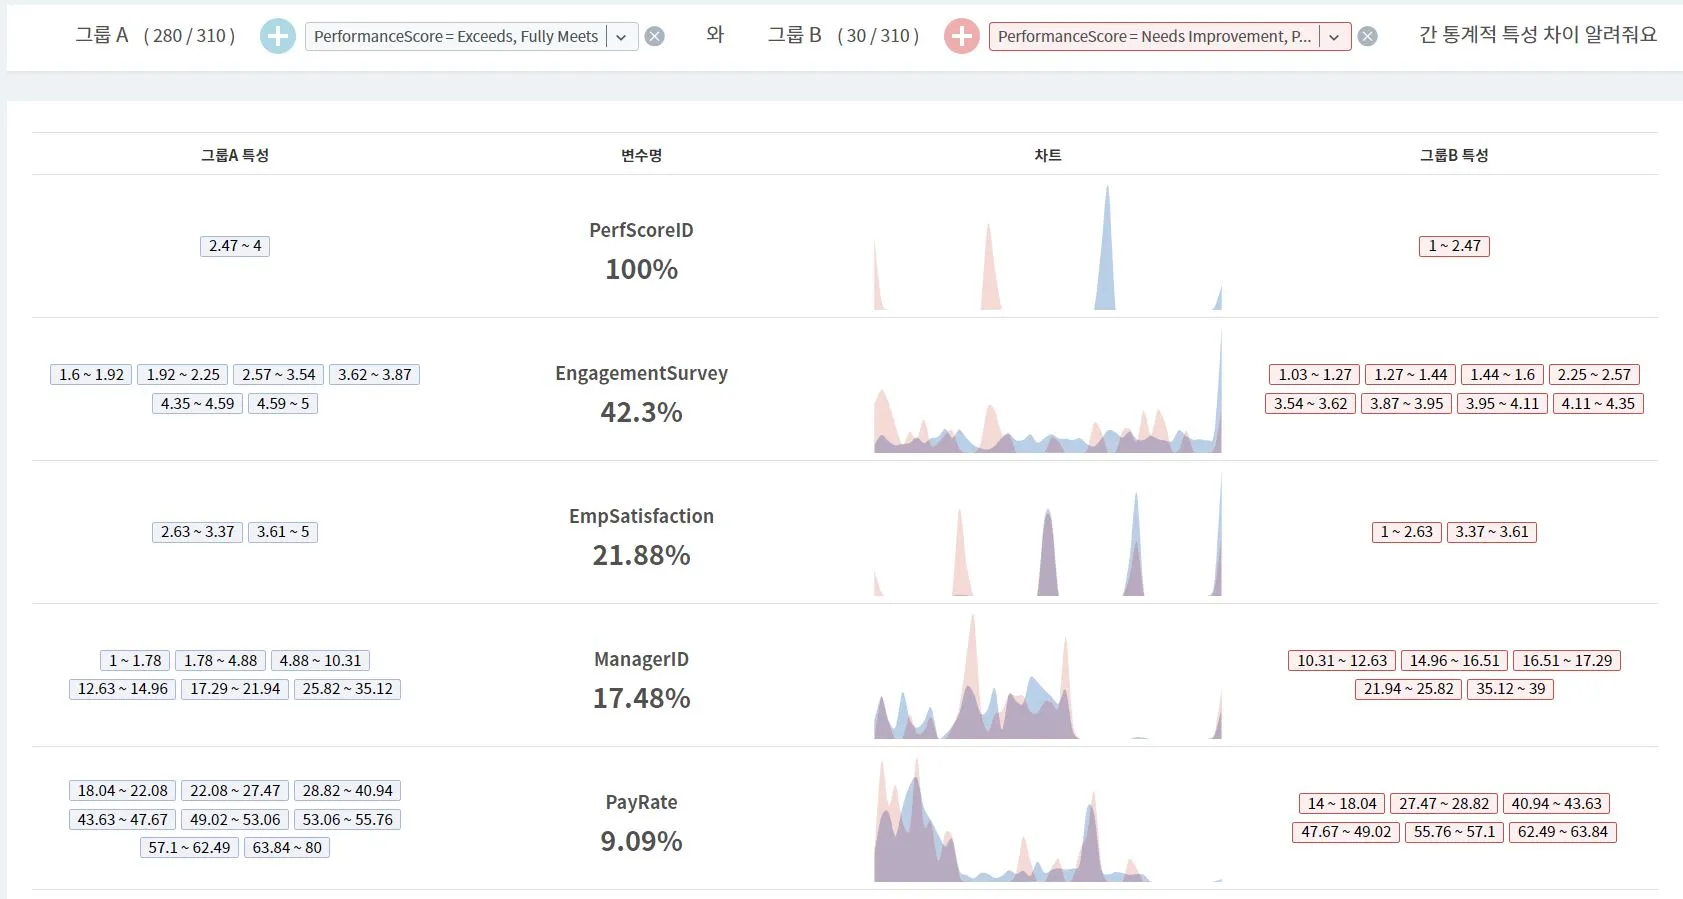
Task: Clear the Group A filter with X icon
Action: pyautogui.click(x=654, y=36)
